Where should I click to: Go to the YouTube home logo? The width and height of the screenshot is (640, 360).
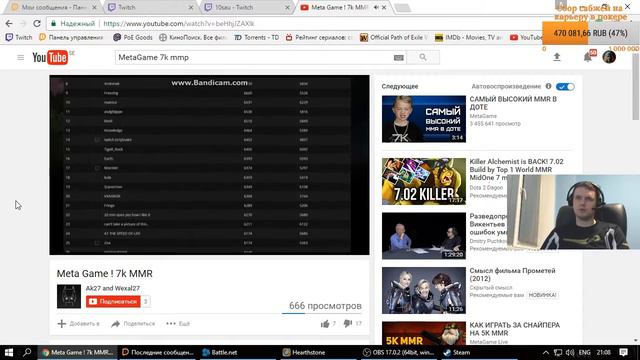pos(50,58)
